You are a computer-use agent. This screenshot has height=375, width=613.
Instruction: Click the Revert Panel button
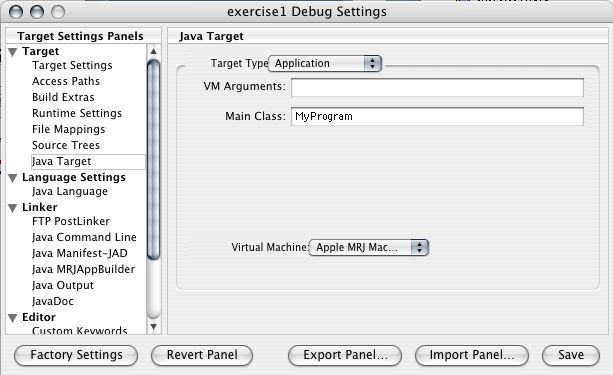(x=202, y=355)
